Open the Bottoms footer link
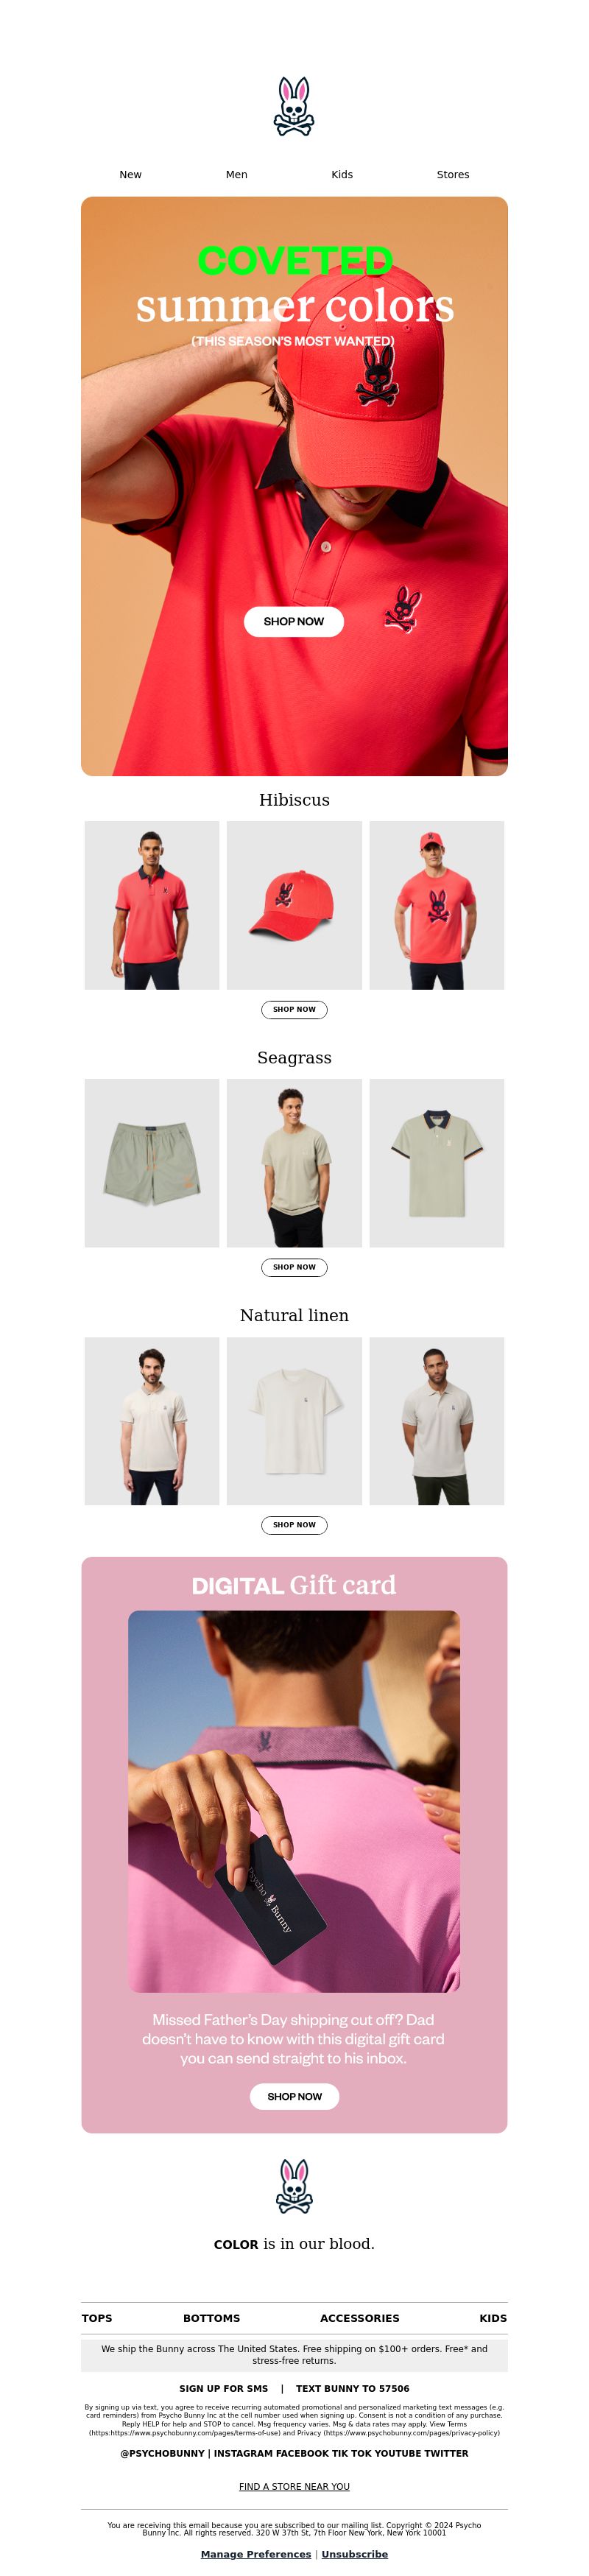Screen dimensions: 589x2576 click(x=211, y=2318)
